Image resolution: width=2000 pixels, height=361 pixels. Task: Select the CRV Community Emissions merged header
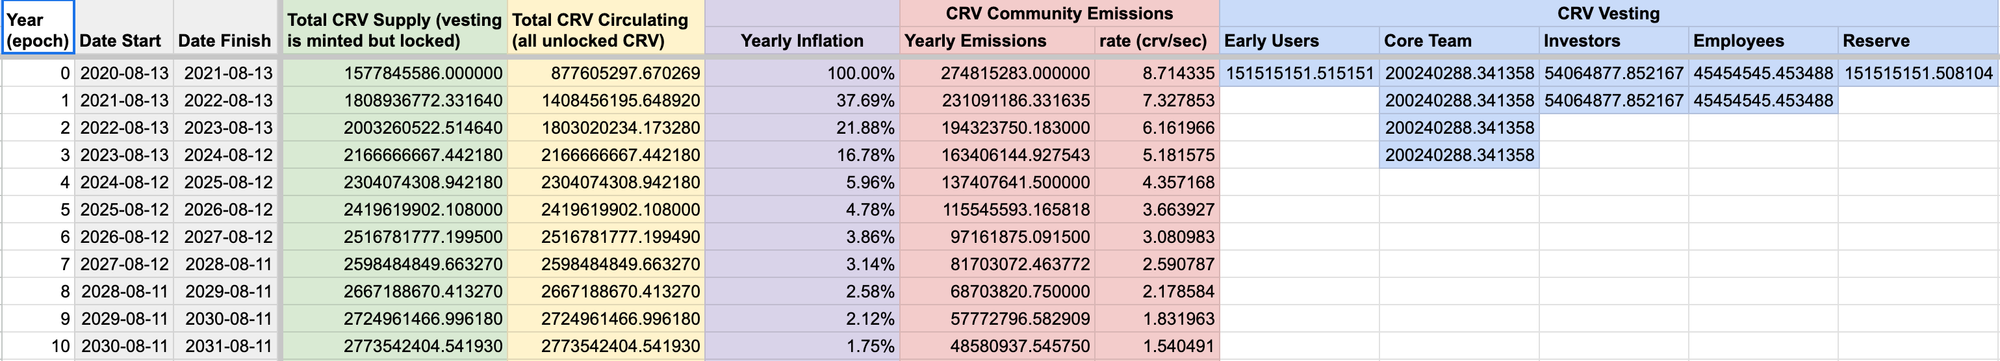point(1059,14)
